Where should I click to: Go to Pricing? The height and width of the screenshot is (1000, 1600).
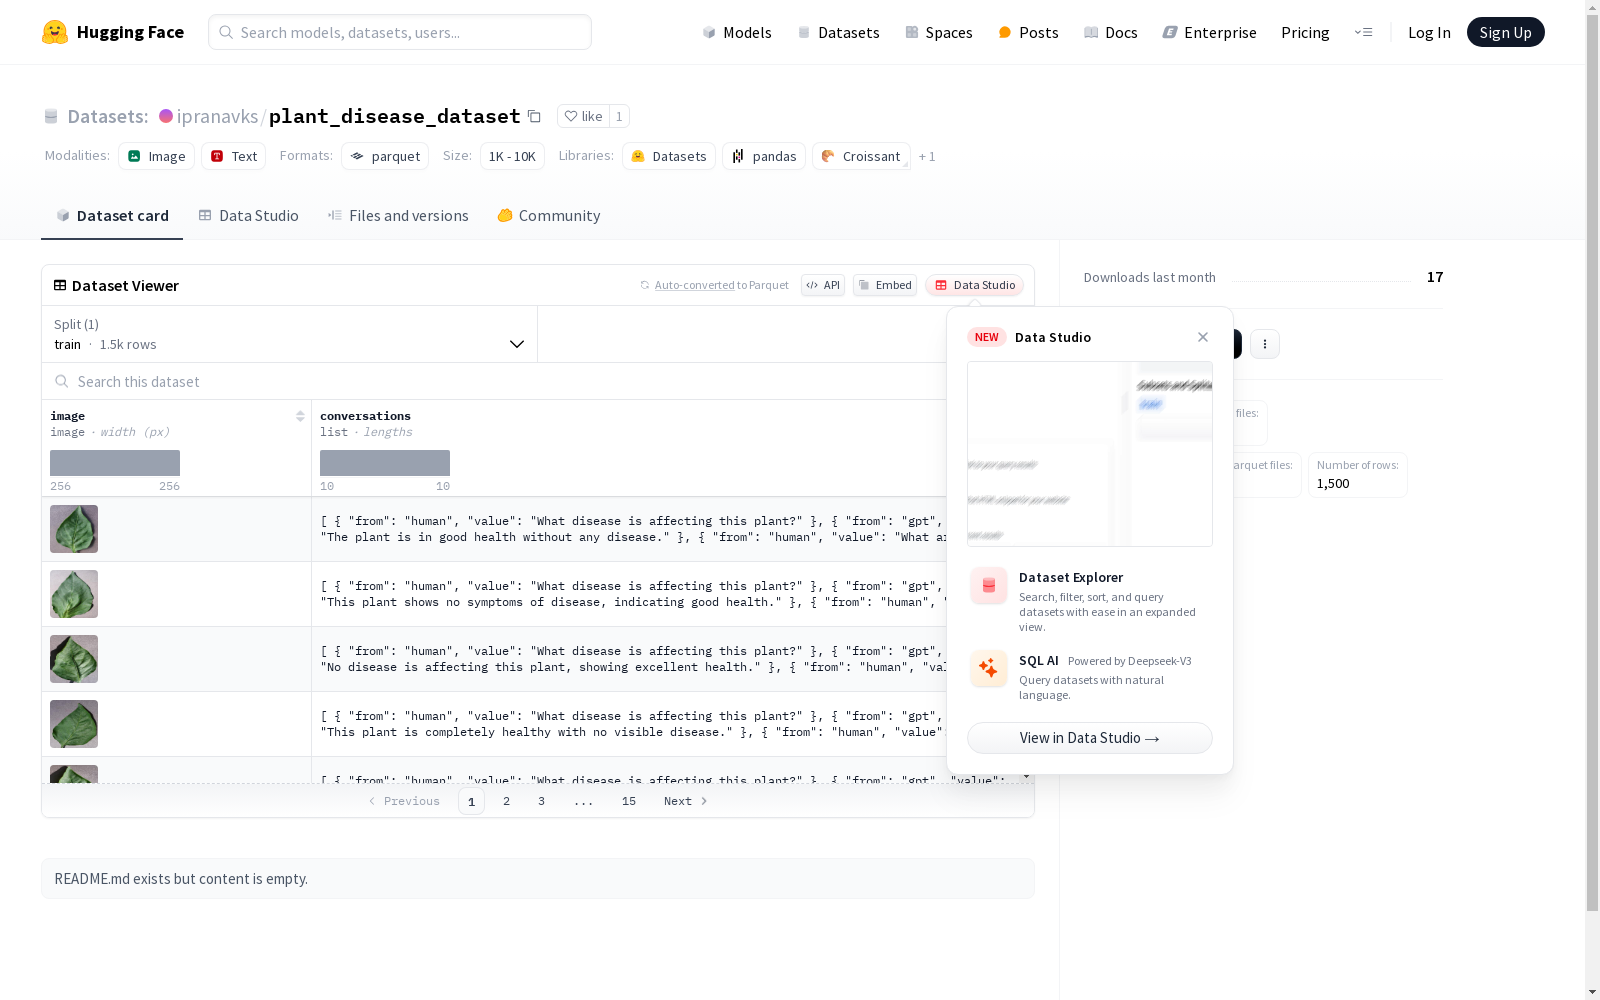(x=1305, y=32)
